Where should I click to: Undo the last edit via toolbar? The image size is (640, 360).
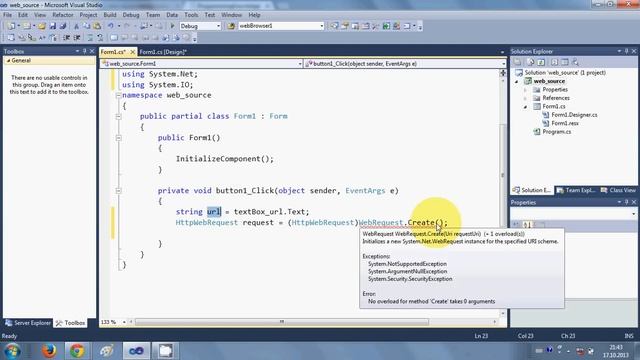(x=111, y=26)
